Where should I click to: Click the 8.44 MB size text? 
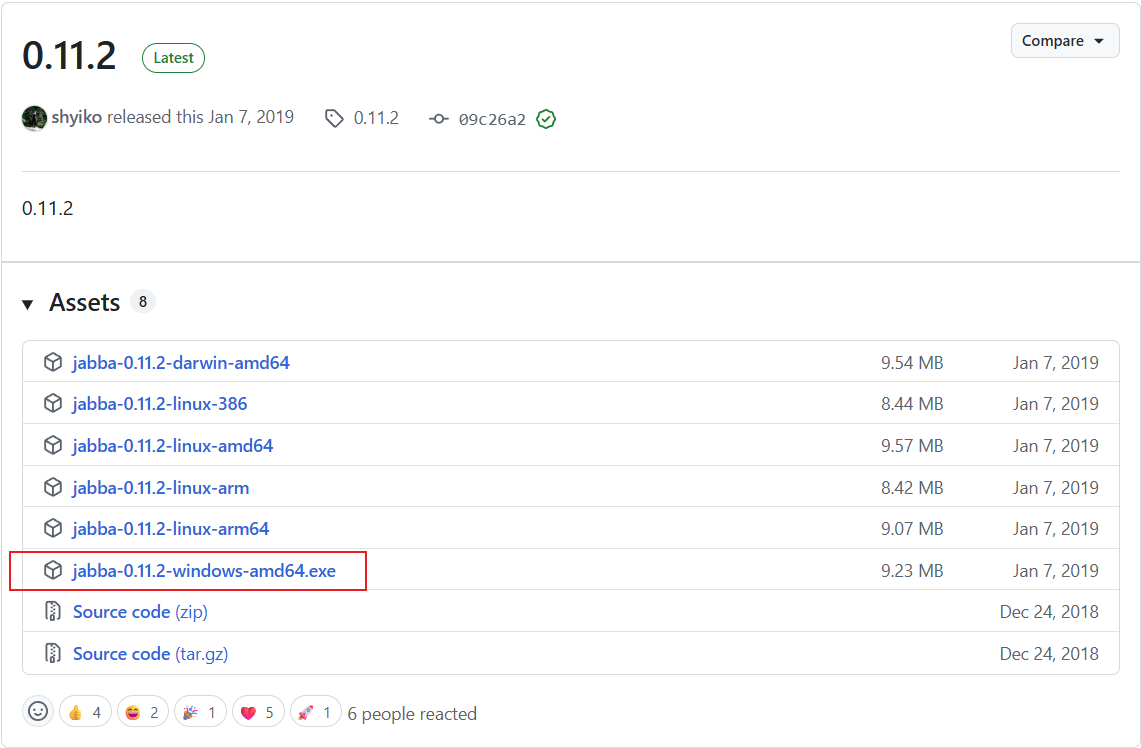click(x=912, y=404)
